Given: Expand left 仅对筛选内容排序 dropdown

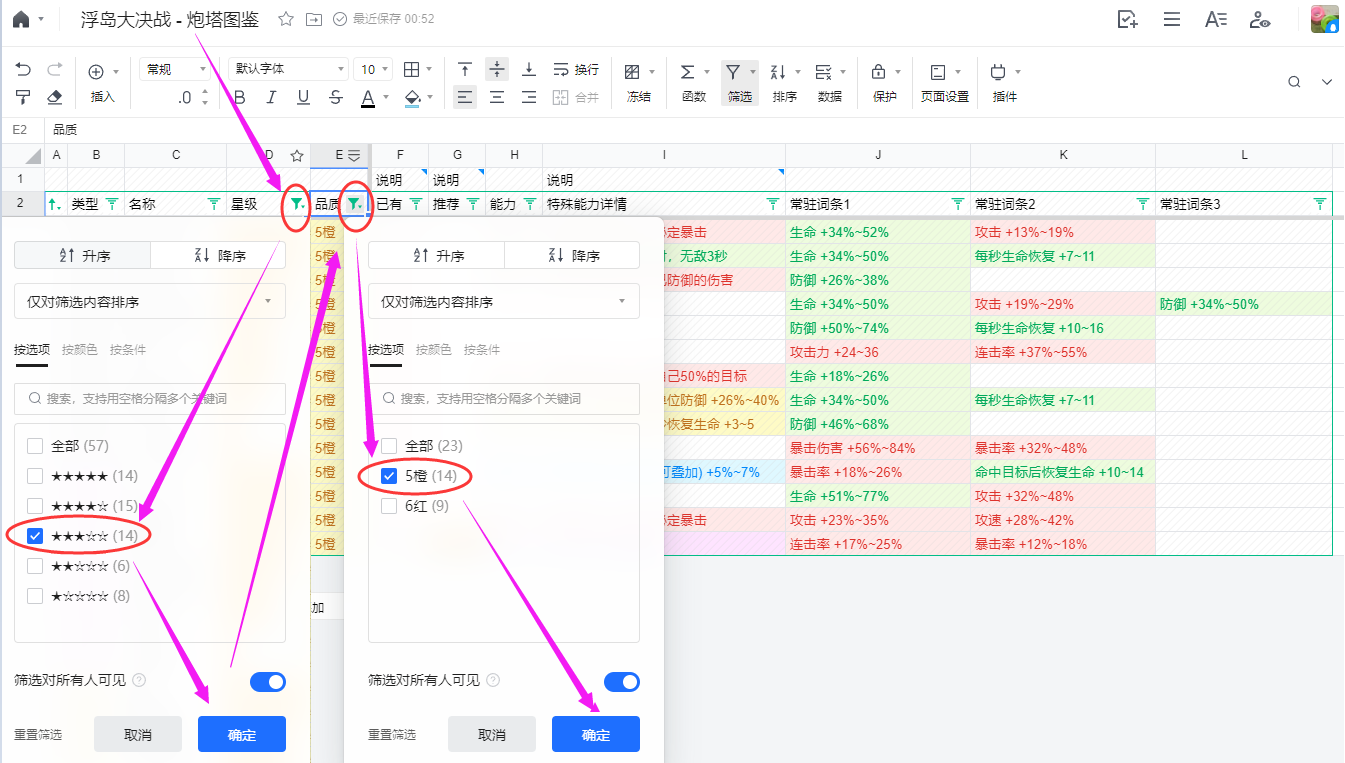Looking at the screenshot, I should pos(150,302).
